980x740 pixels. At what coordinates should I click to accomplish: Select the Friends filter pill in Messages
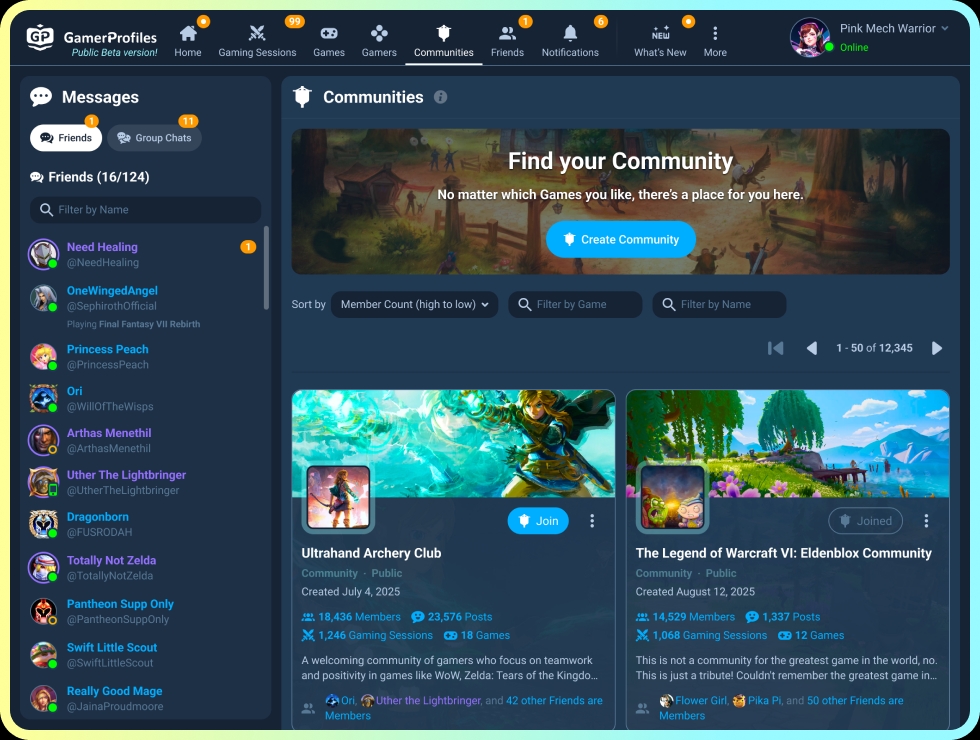[66, 138]
